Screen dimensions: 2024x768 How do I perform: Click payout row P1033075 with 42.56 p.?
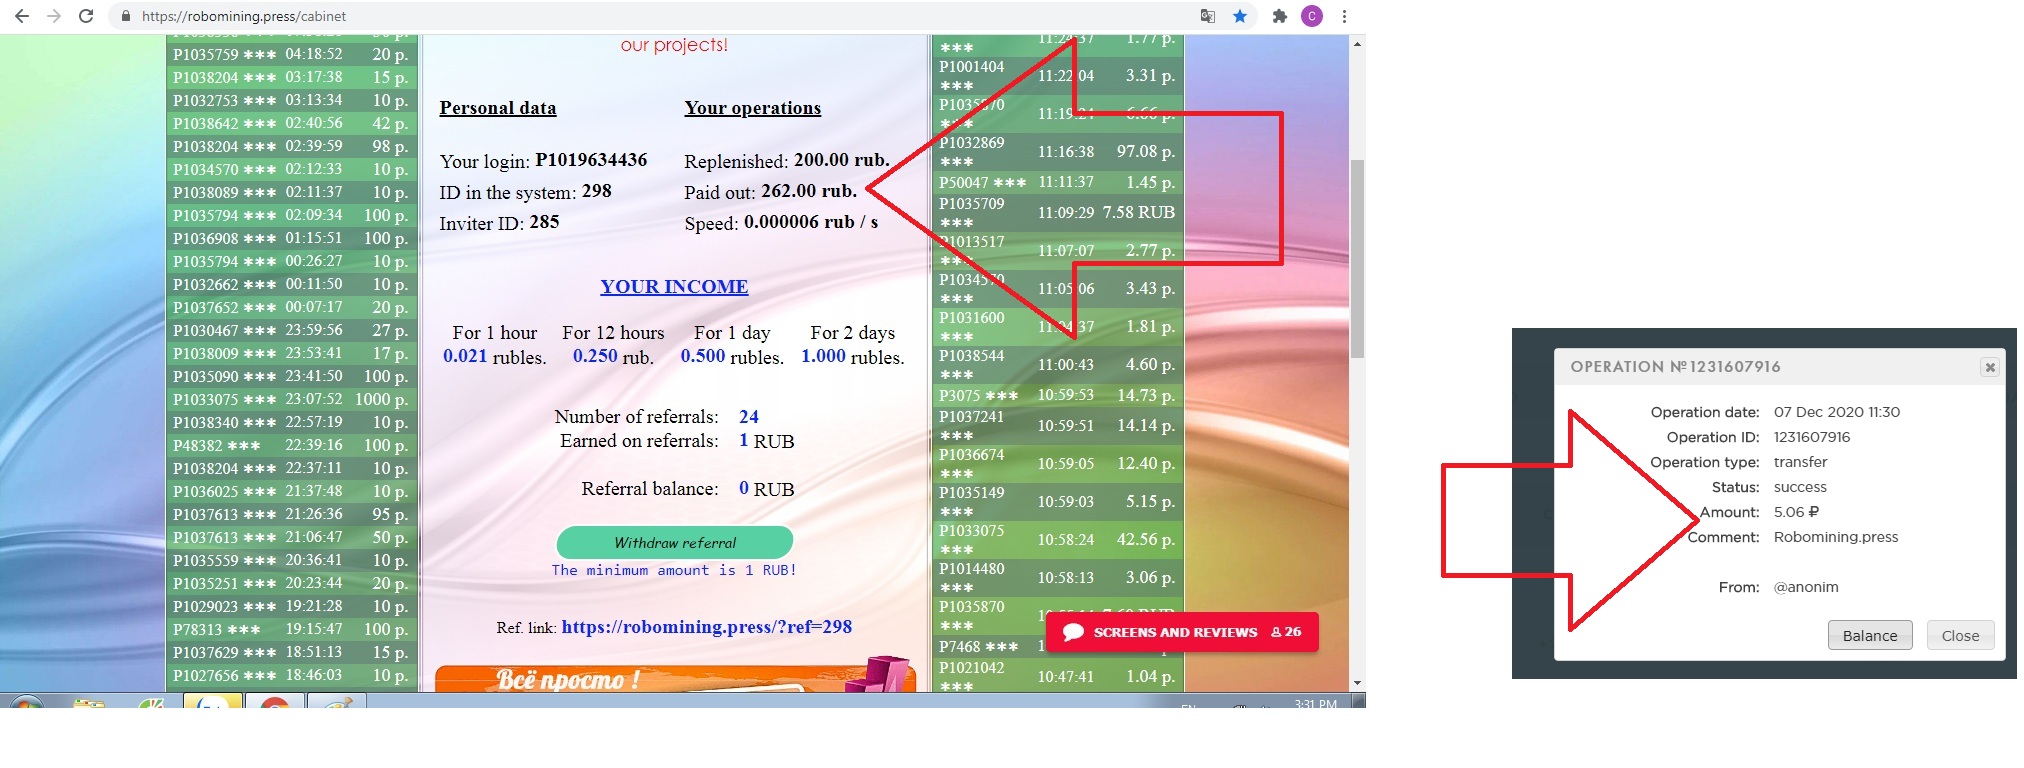1058,540
